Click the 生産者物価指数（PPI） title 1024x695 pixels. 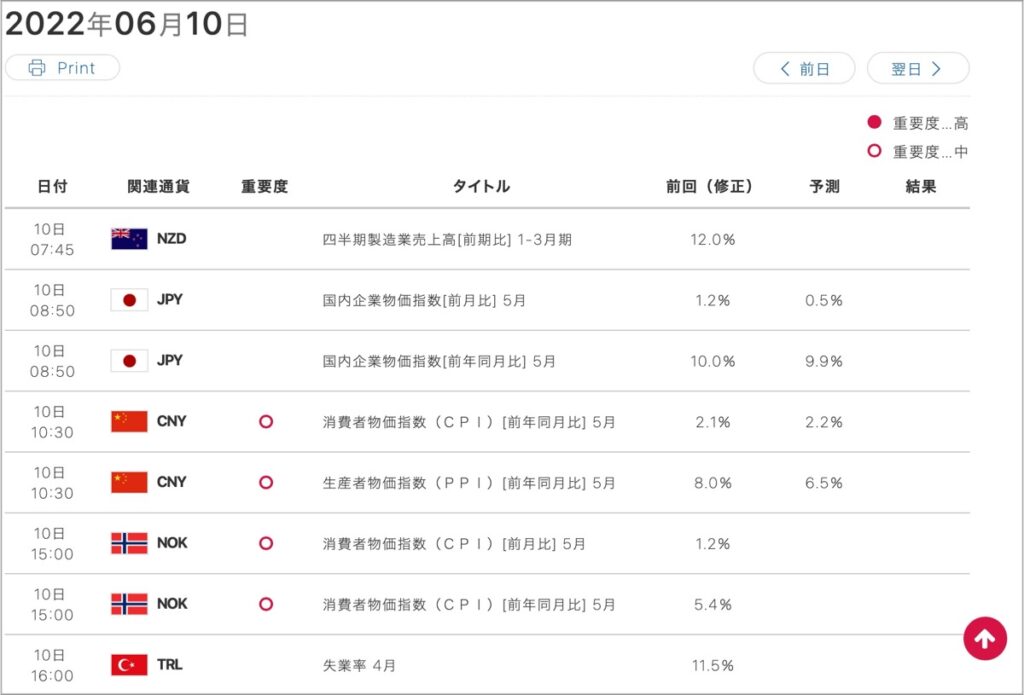469,483
